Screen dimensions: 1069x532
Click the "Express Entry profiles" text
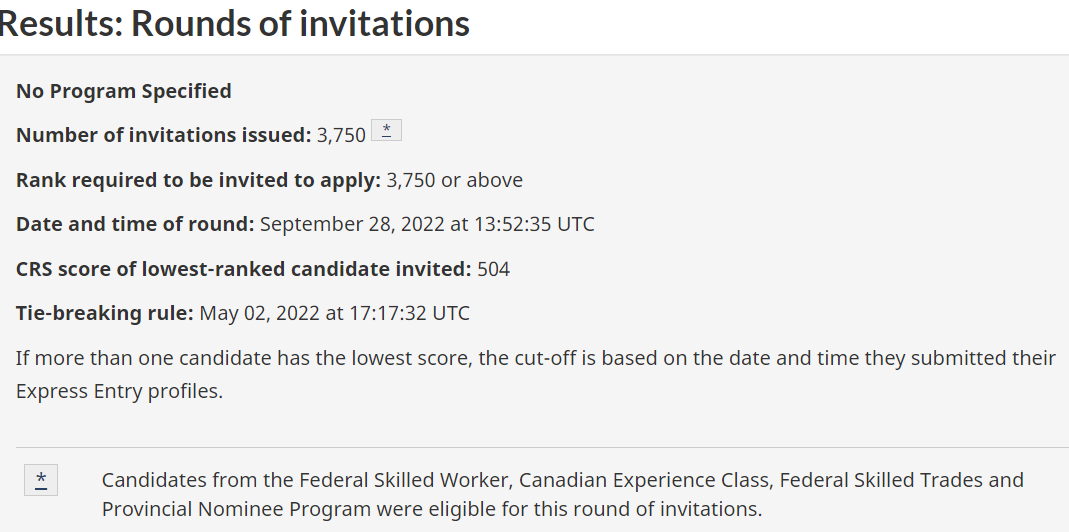pos(119,391)
